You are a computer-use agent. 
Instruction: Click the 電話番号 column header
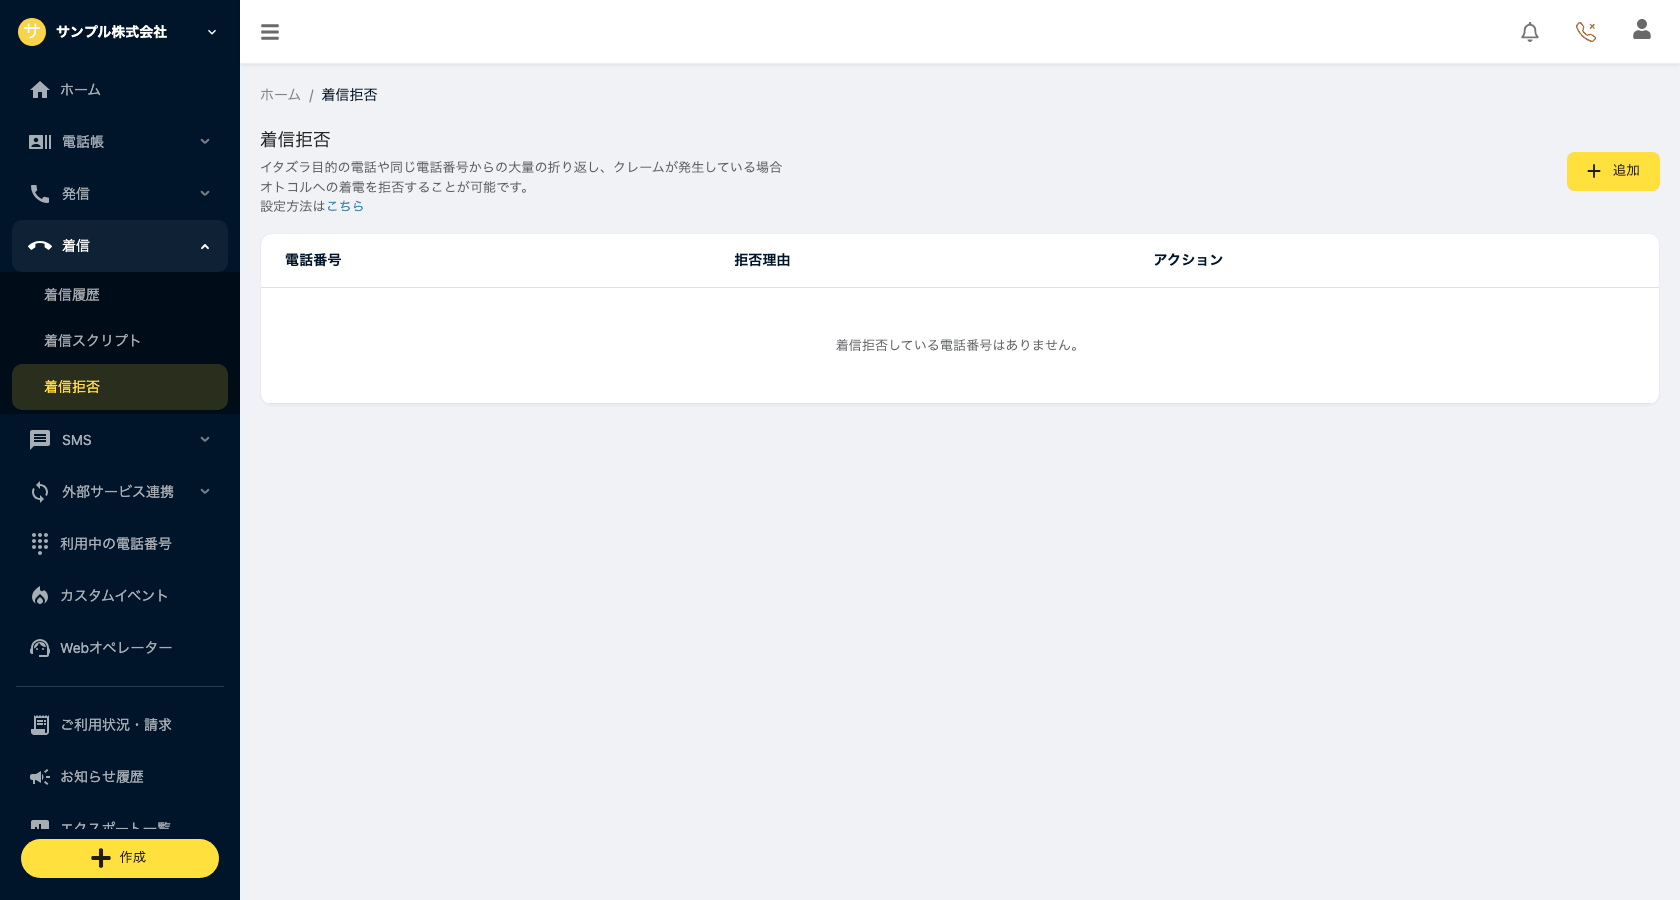313,260
